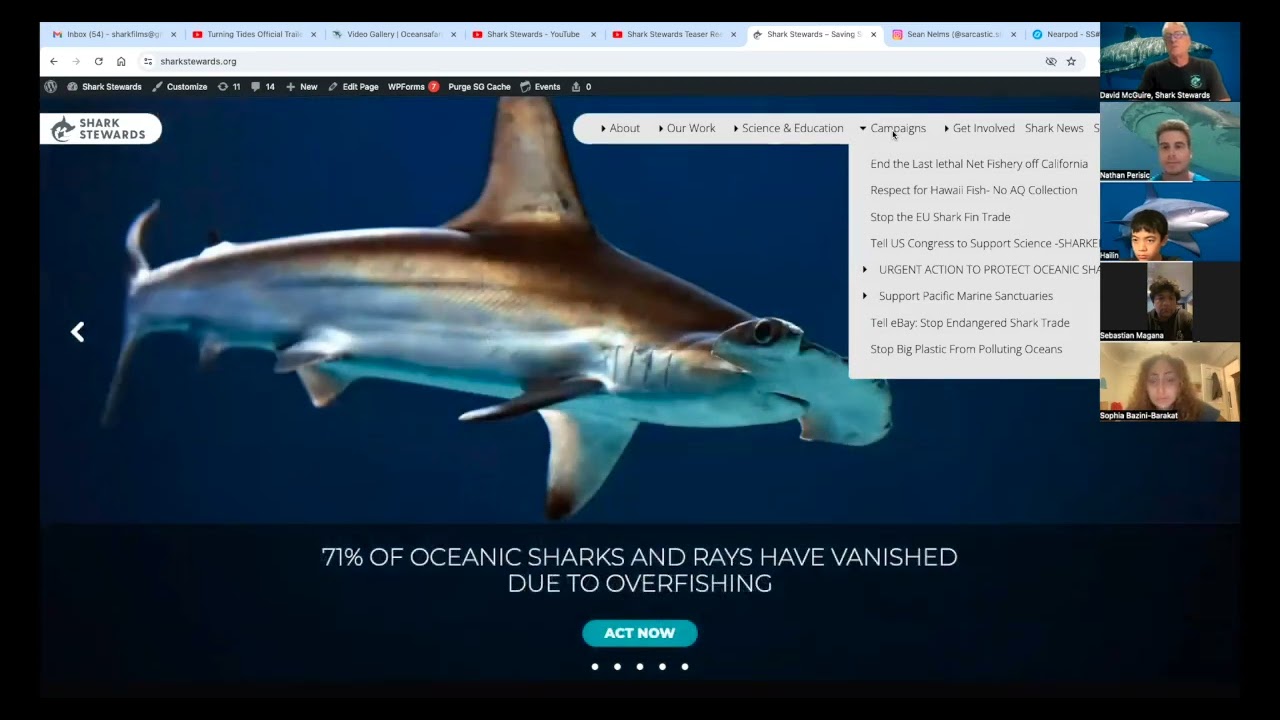Select the first slider dot

coord(595,666)
